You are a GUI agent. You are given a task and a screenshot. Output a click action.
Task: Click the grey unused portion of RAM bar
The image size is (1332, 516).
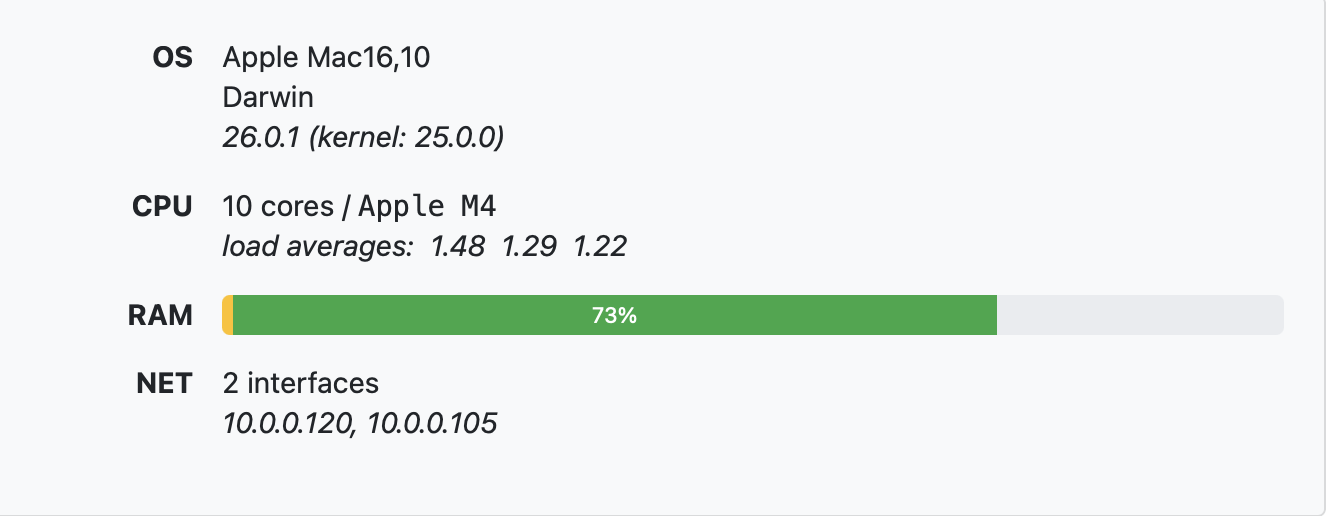(1140, 316)
